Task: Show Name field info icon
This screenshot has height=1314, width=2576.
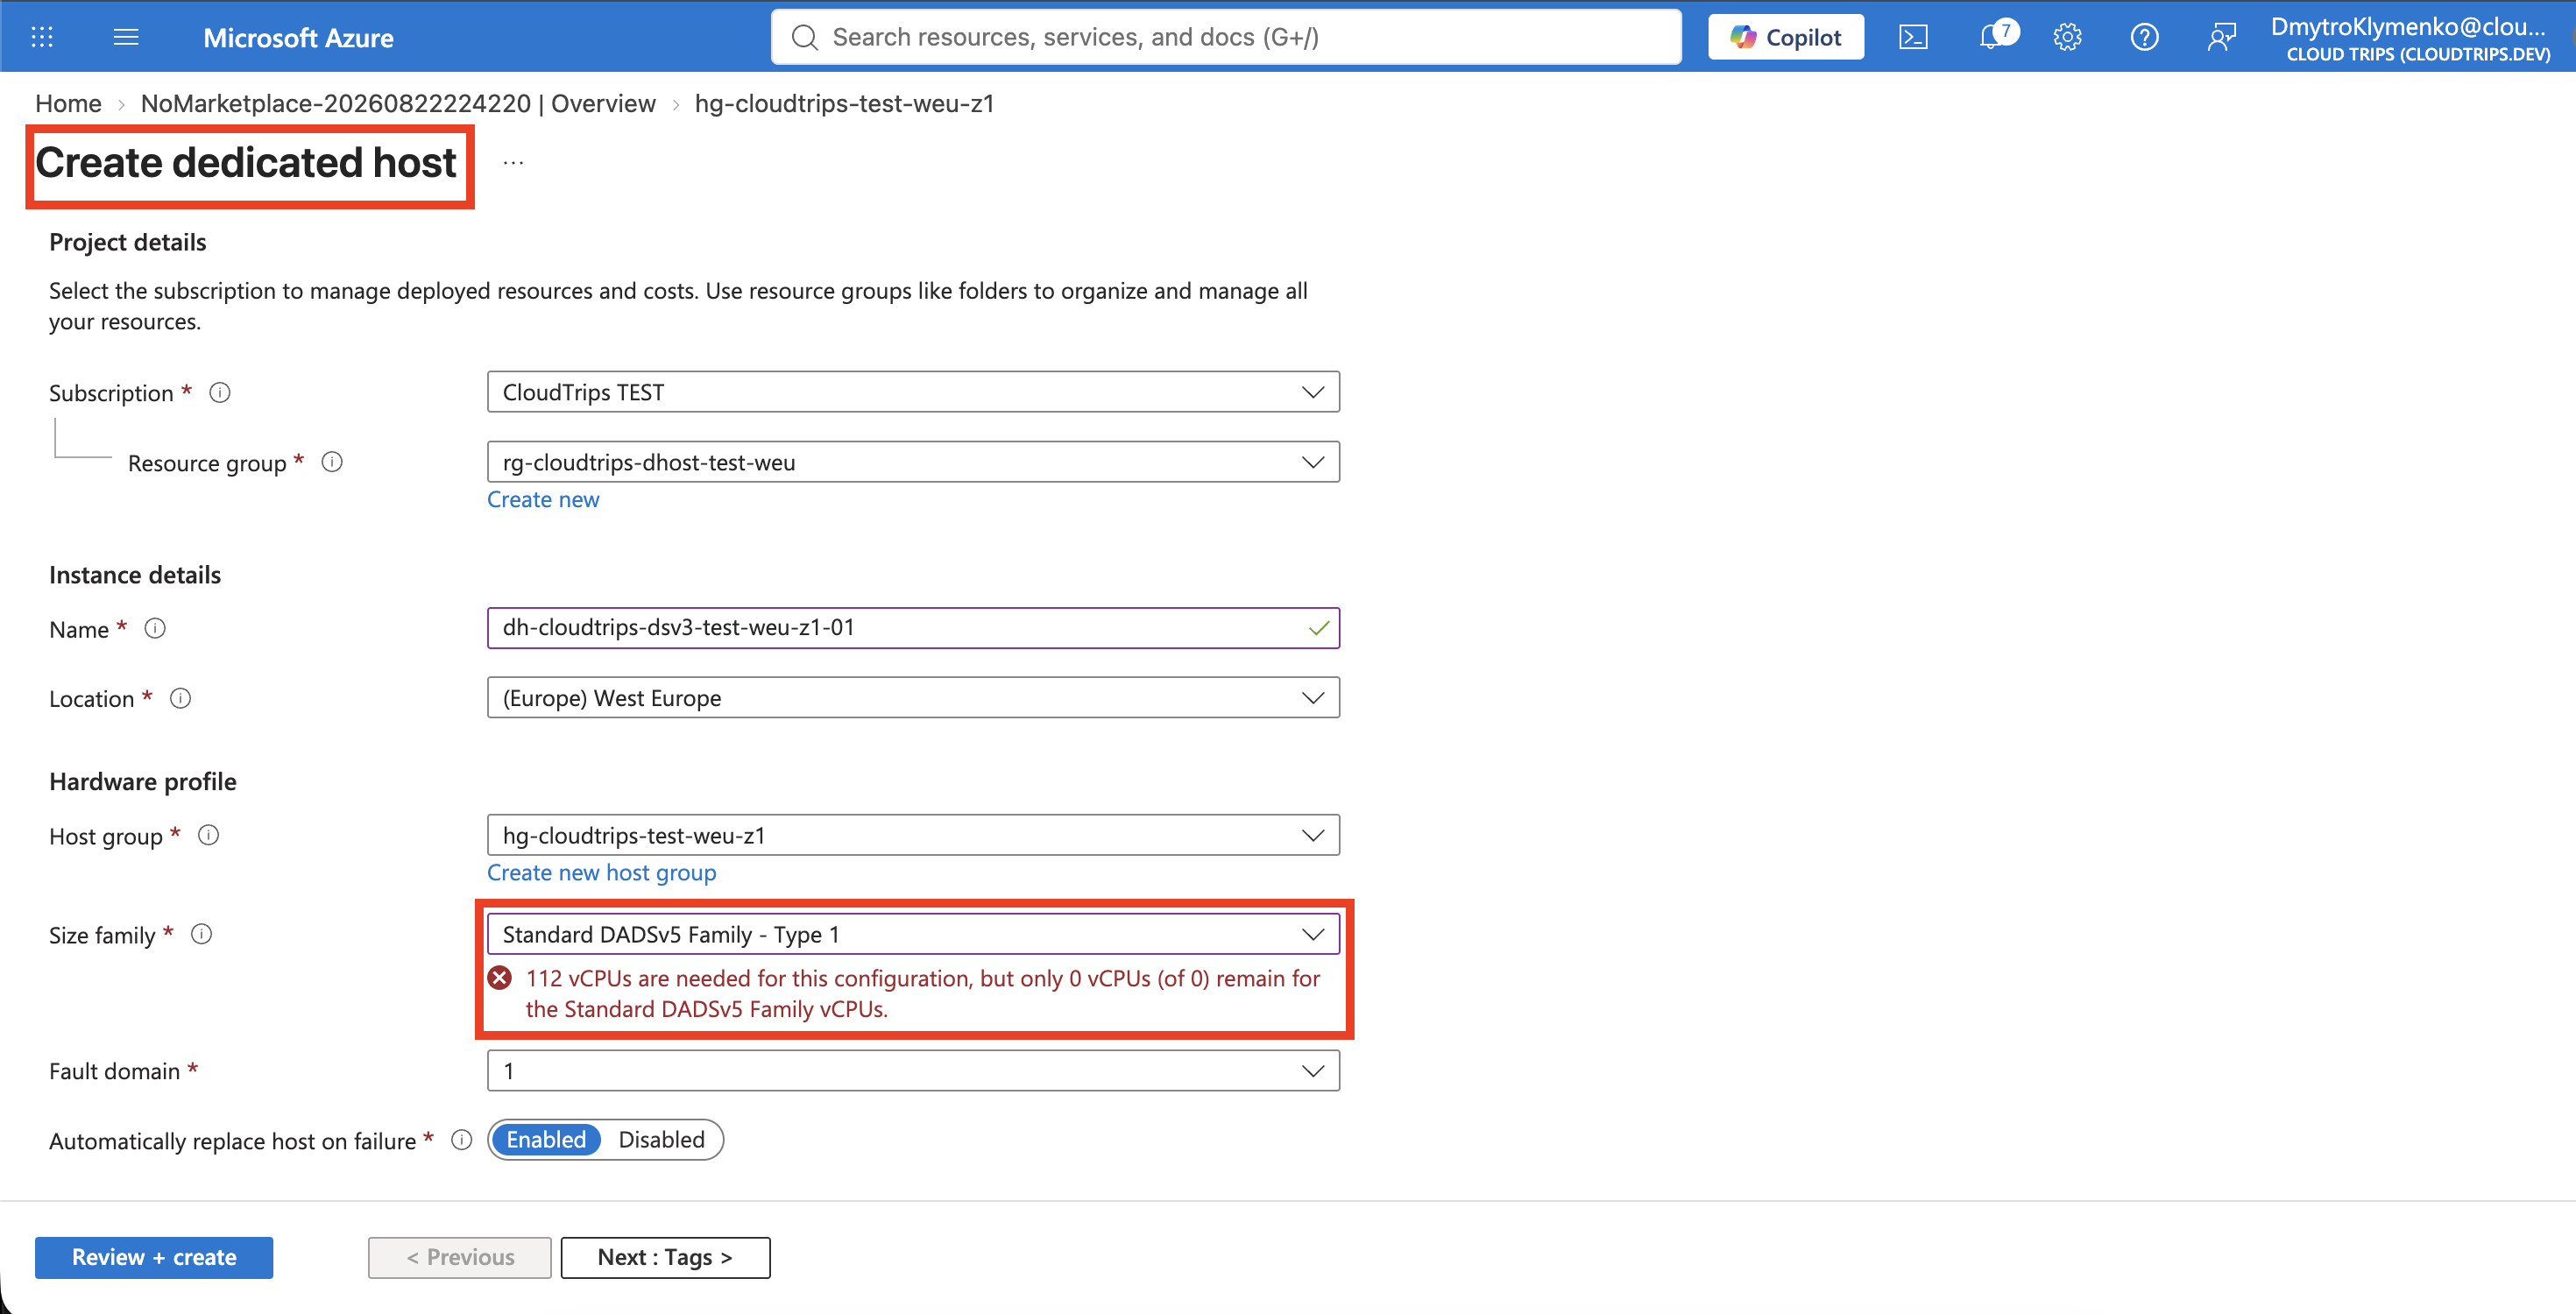Action: [155, 628]
